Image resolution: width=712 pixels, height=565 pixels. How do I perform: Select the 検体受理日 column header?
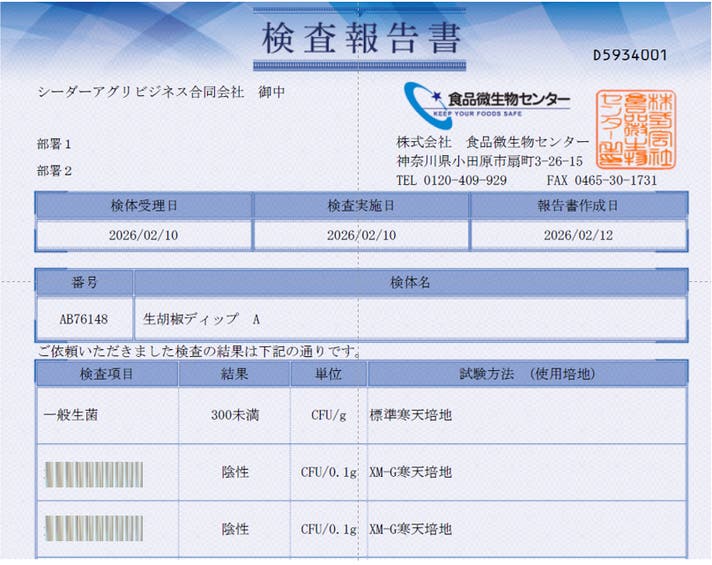[x=144, y=205]
